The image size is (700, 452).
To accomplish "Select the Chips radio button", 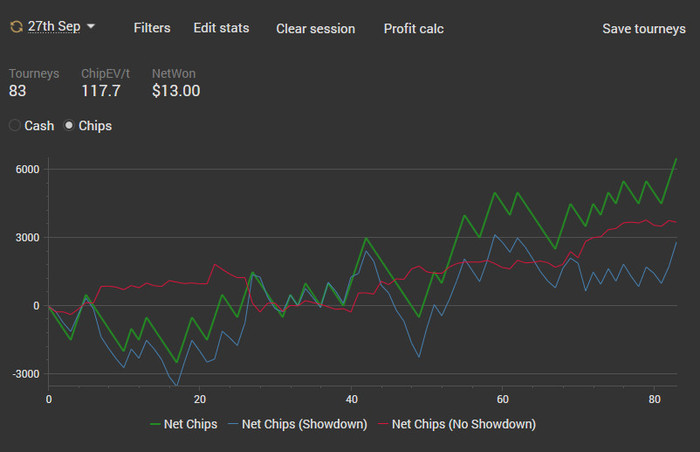I will click(69, 126).
